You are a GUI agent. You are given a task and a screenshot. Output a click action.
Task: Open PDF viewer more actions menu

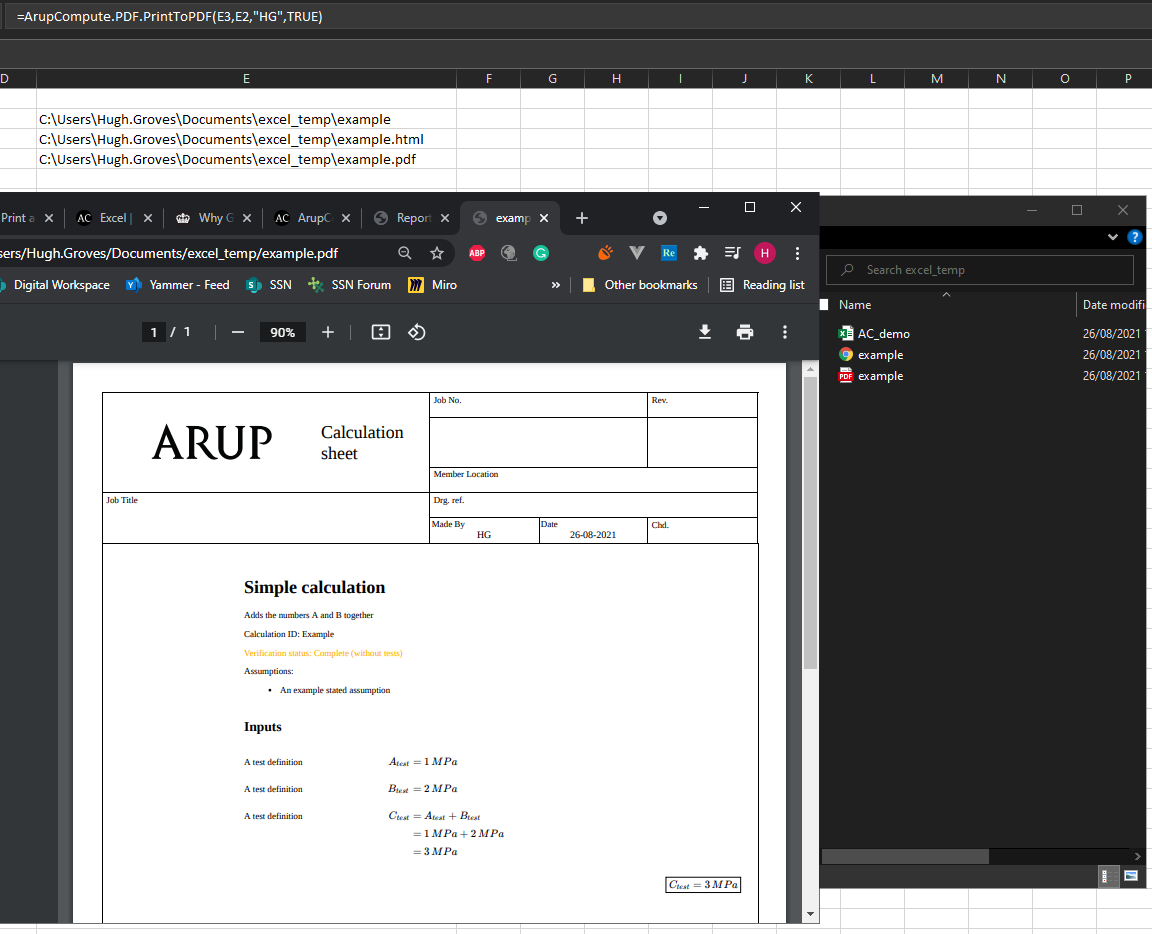point(785,332)
